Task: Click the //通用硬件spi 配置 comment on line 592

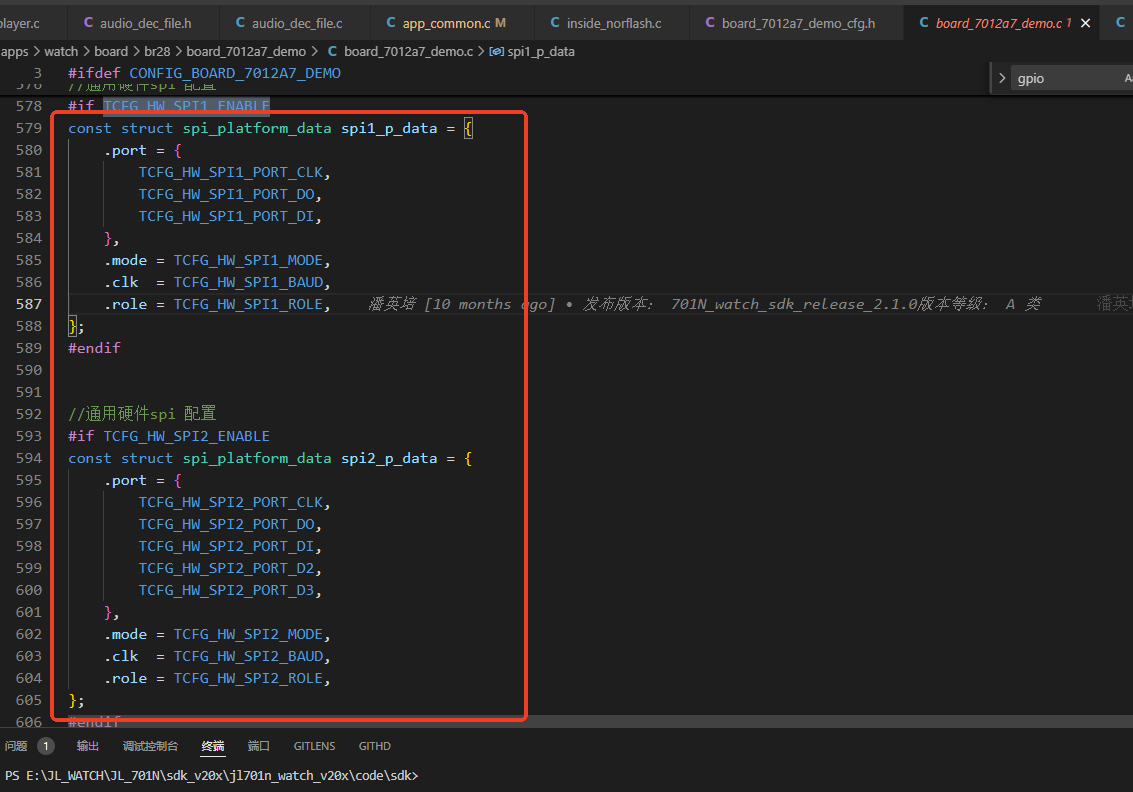Action: tap(142, 414)
